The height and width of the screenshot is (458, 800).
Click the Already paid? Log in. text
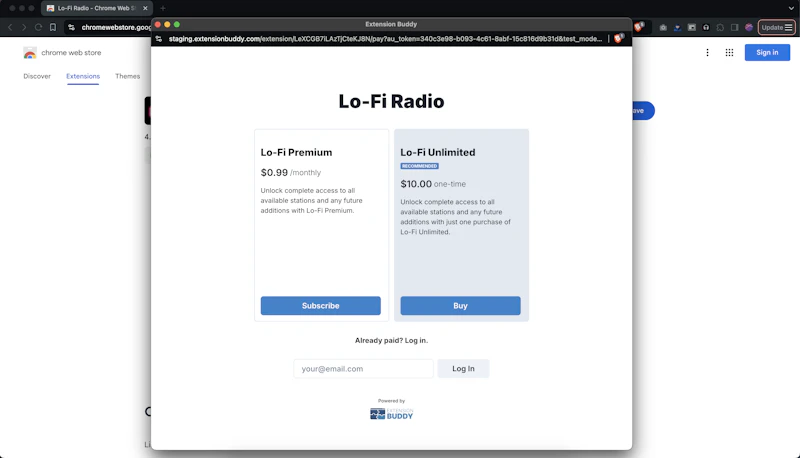point(391,340)
